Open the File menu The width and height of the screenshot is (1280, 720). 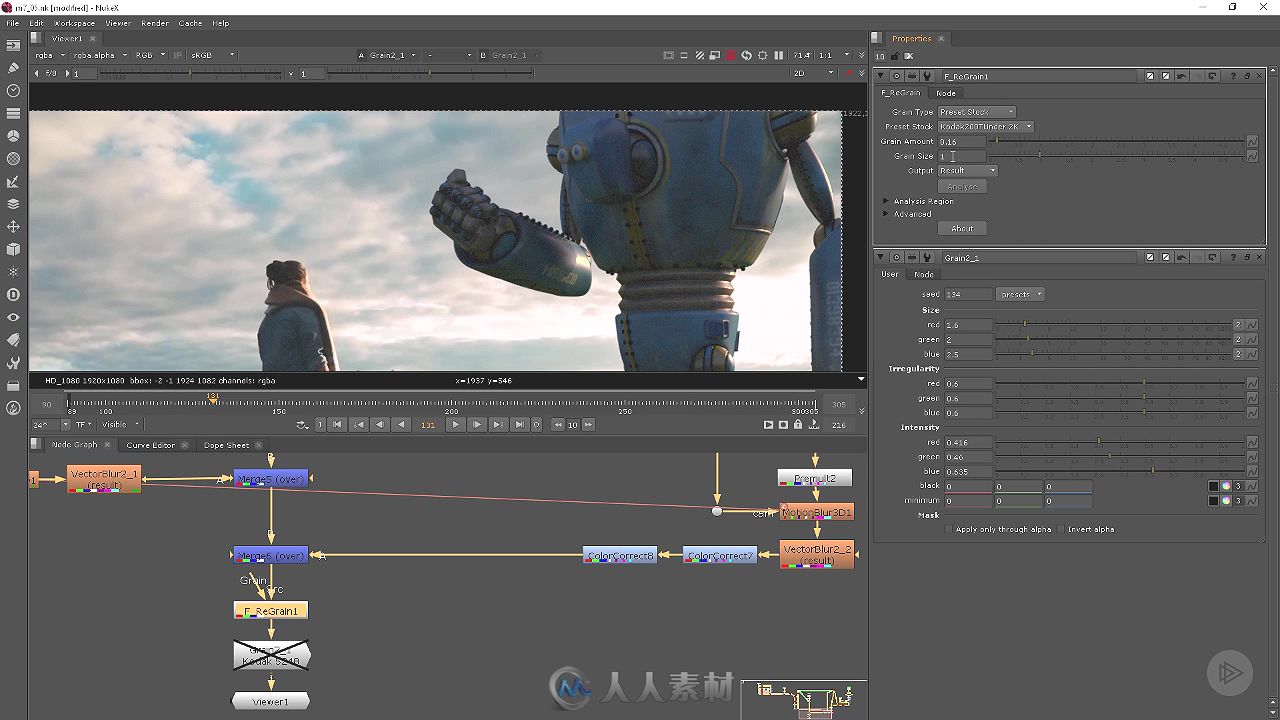tap(13, 23)
